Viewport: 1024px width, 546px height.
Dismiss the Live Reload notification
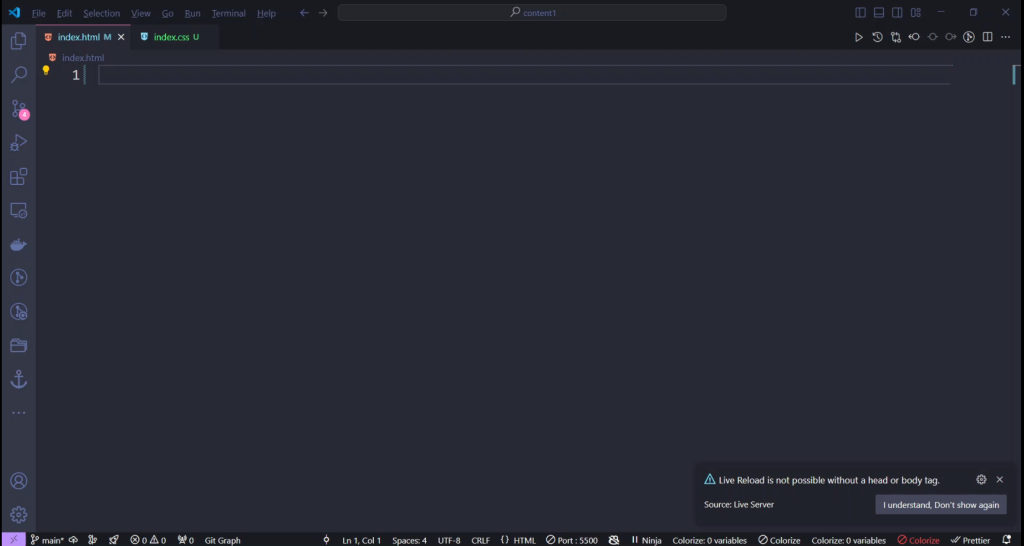pos(999,479)
